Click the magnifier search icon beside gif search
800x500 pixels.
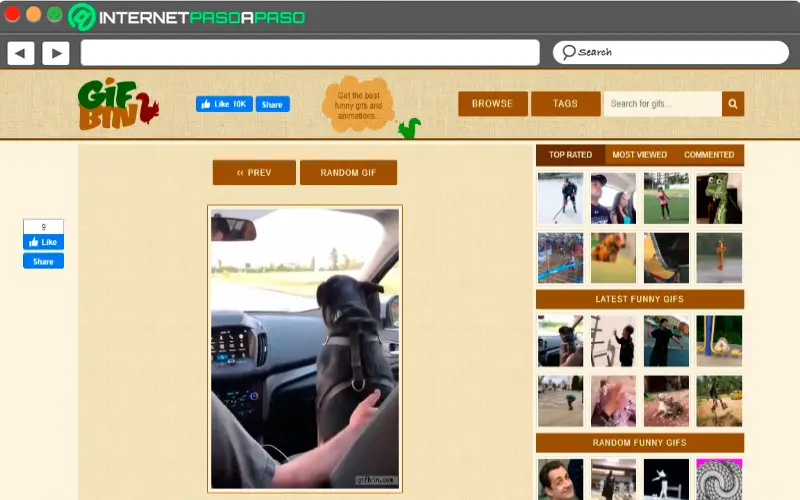[x=733, y=104]
